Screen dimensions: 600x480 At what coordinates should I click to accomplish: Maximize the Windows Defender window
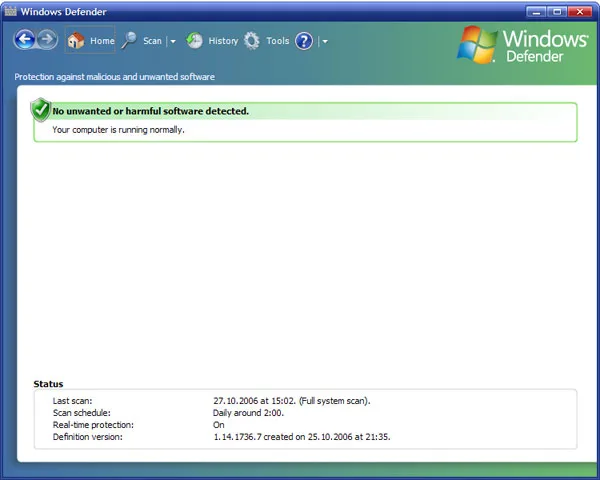557,12
